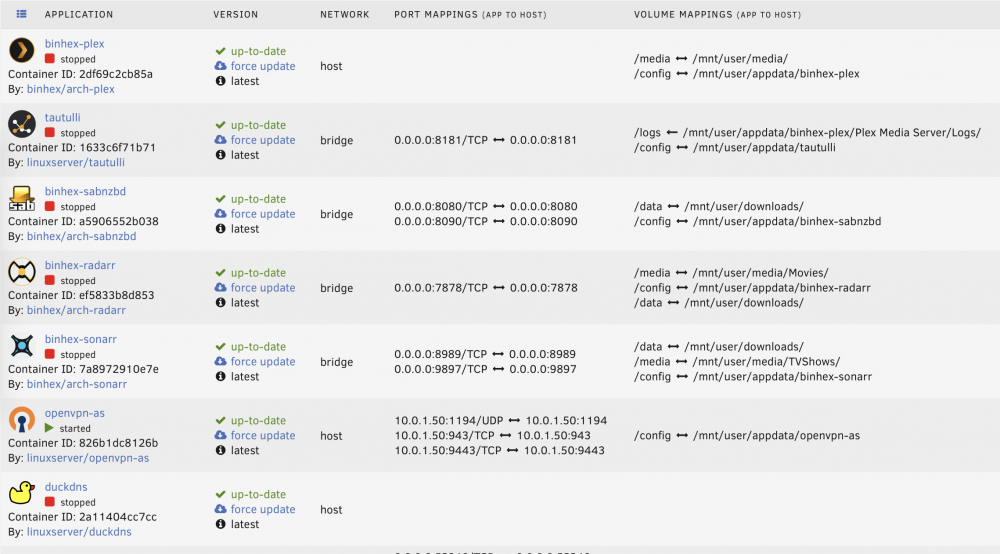The width and height of the screenshot is (1000, 554).
Task: Click the cloud update icon for binhex-plex
Action: [221, 66]
